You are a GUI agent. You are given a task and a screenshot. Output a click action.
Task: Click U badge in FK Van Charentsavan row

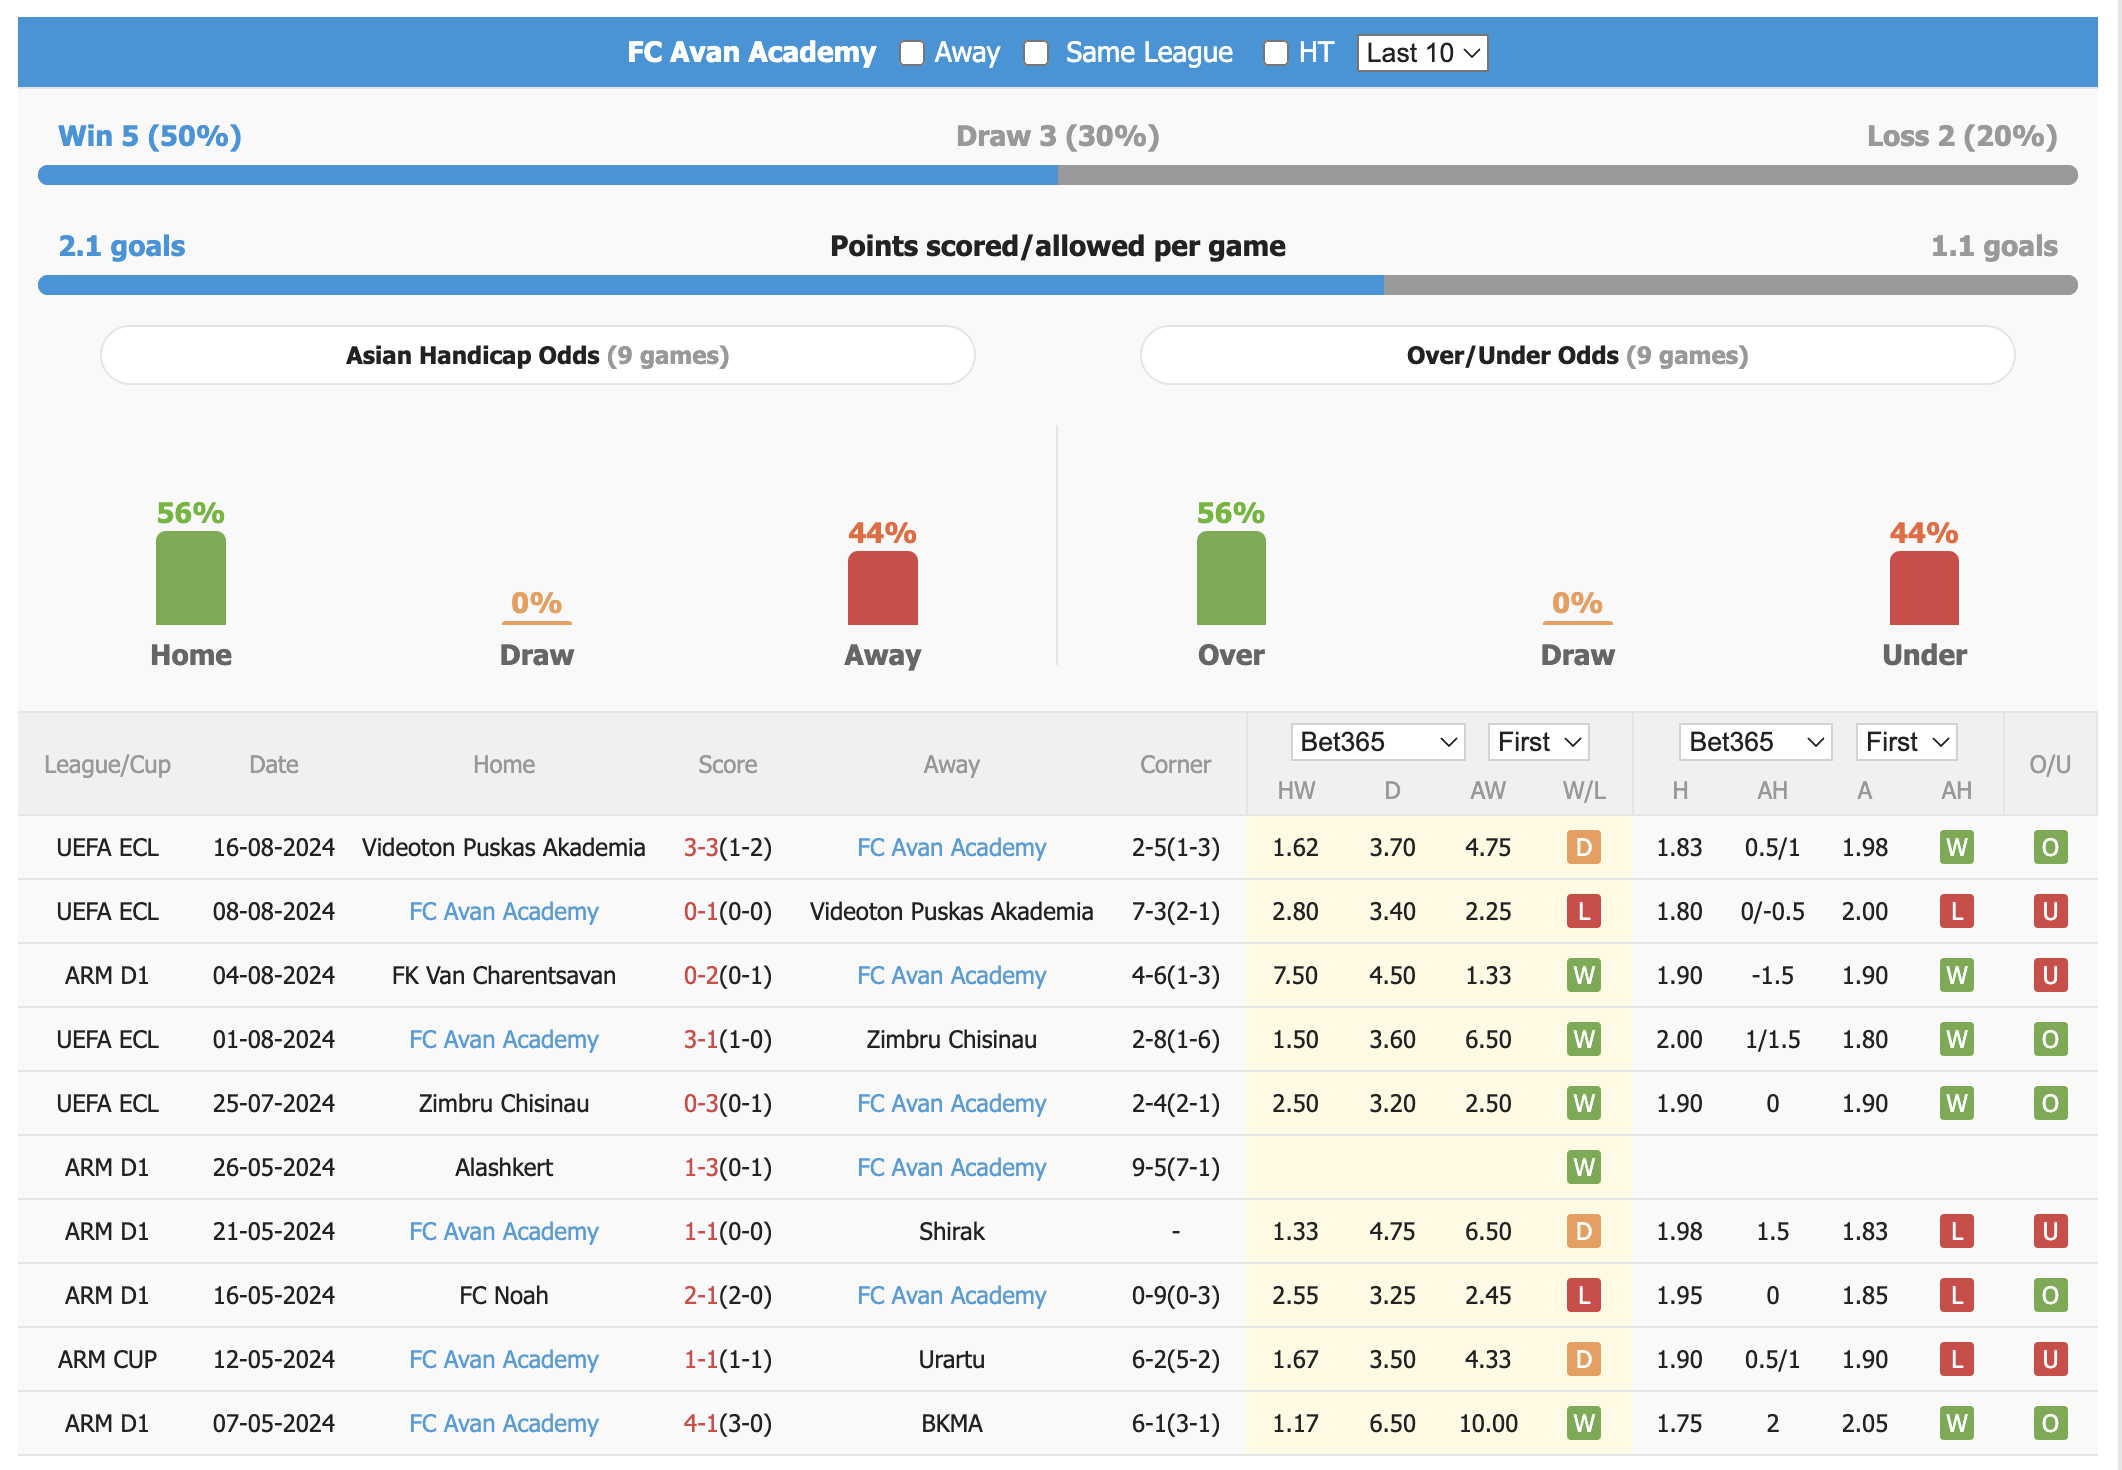tap(2050, 975)
